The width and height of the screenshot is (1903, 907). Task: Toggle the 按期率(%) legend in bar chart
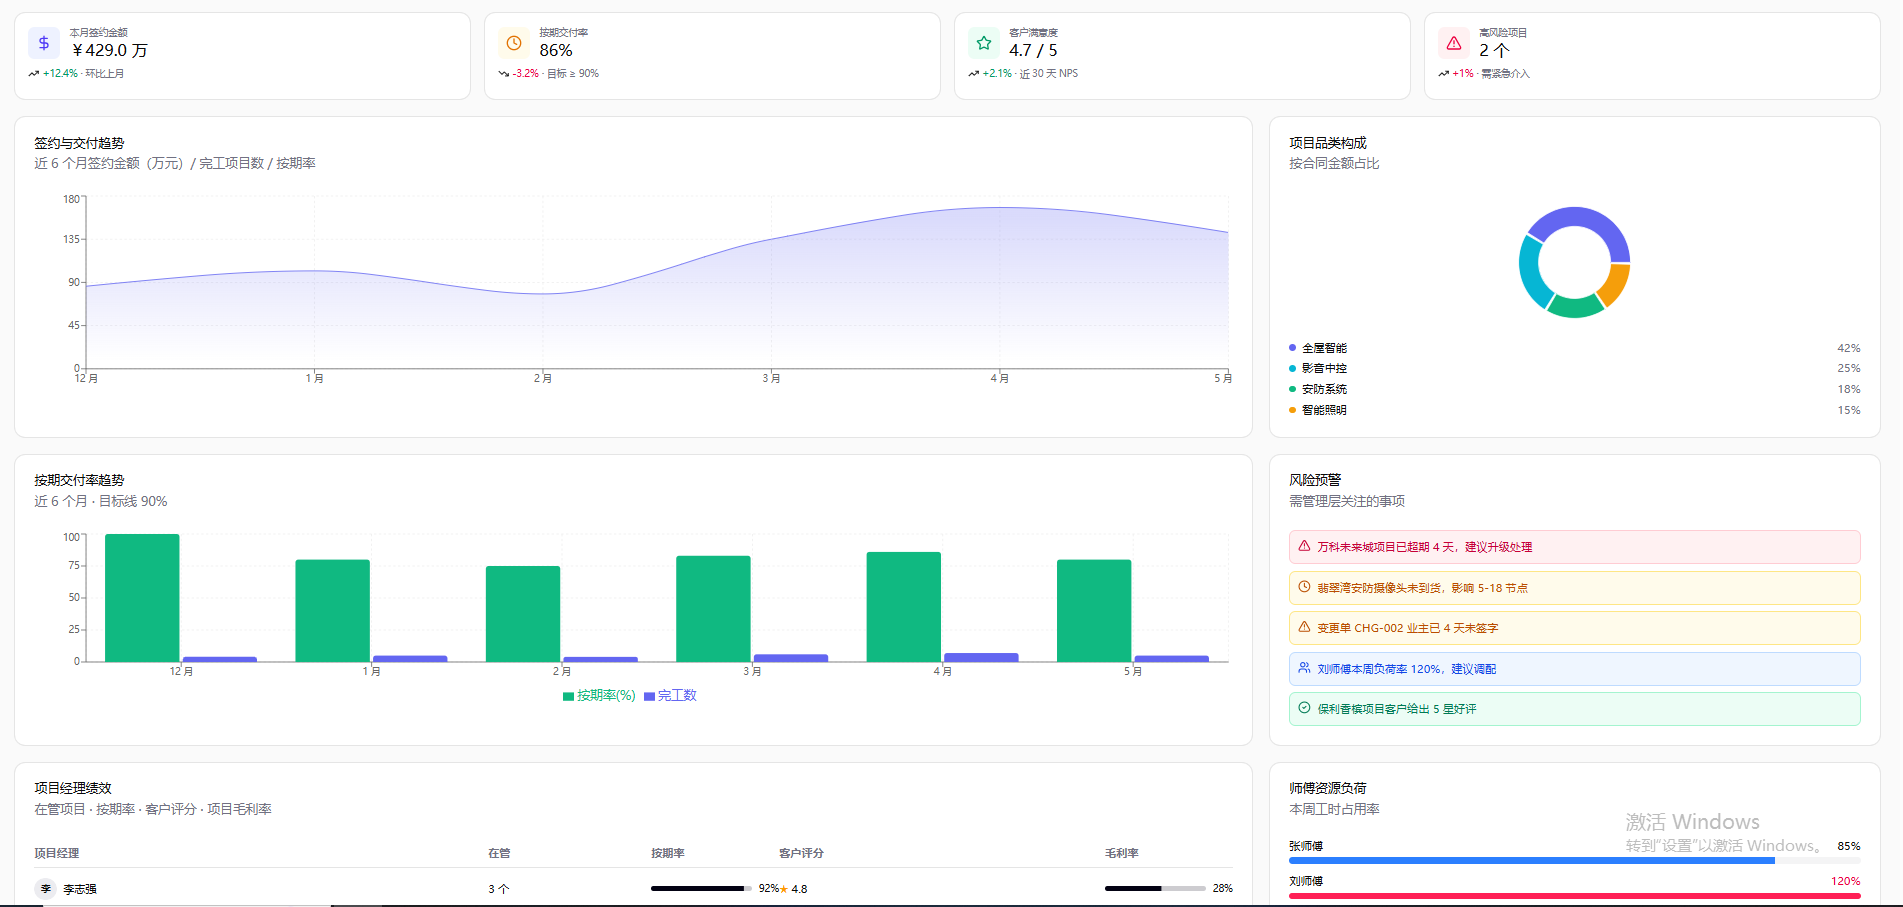(x=599, y=696)
